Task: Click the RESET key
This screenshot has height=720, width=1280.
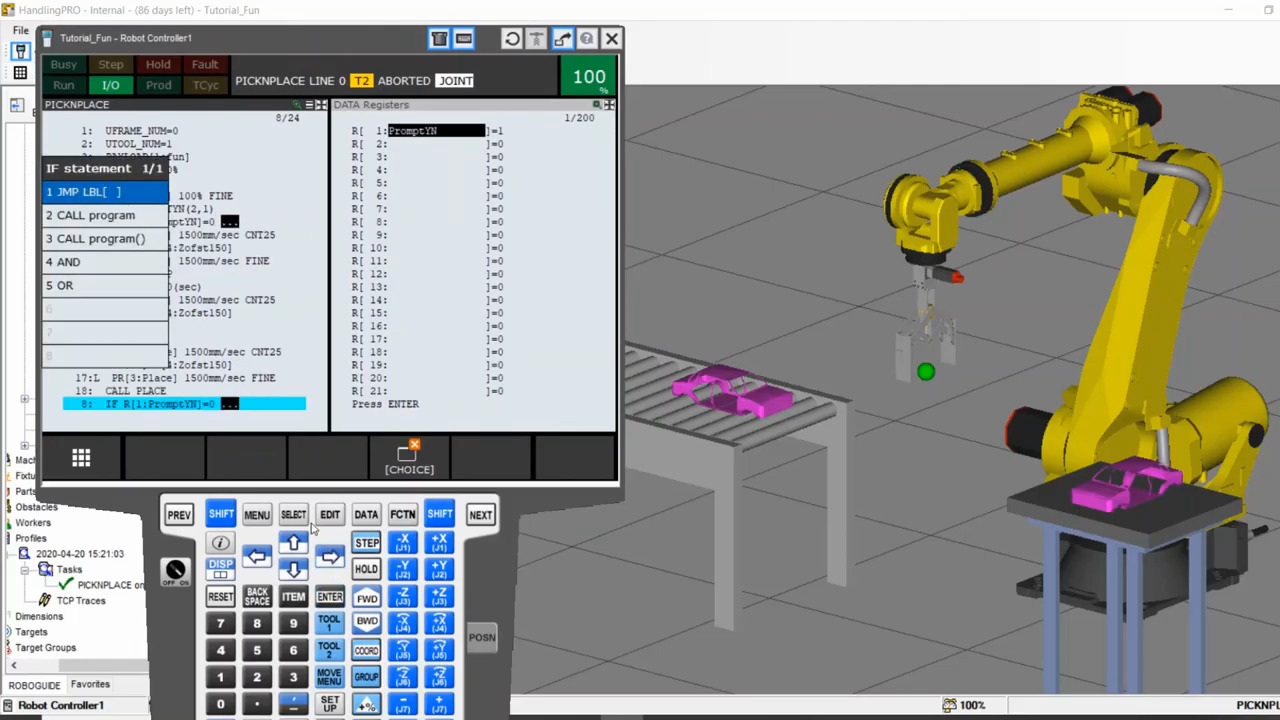Action: click(221, 597)
